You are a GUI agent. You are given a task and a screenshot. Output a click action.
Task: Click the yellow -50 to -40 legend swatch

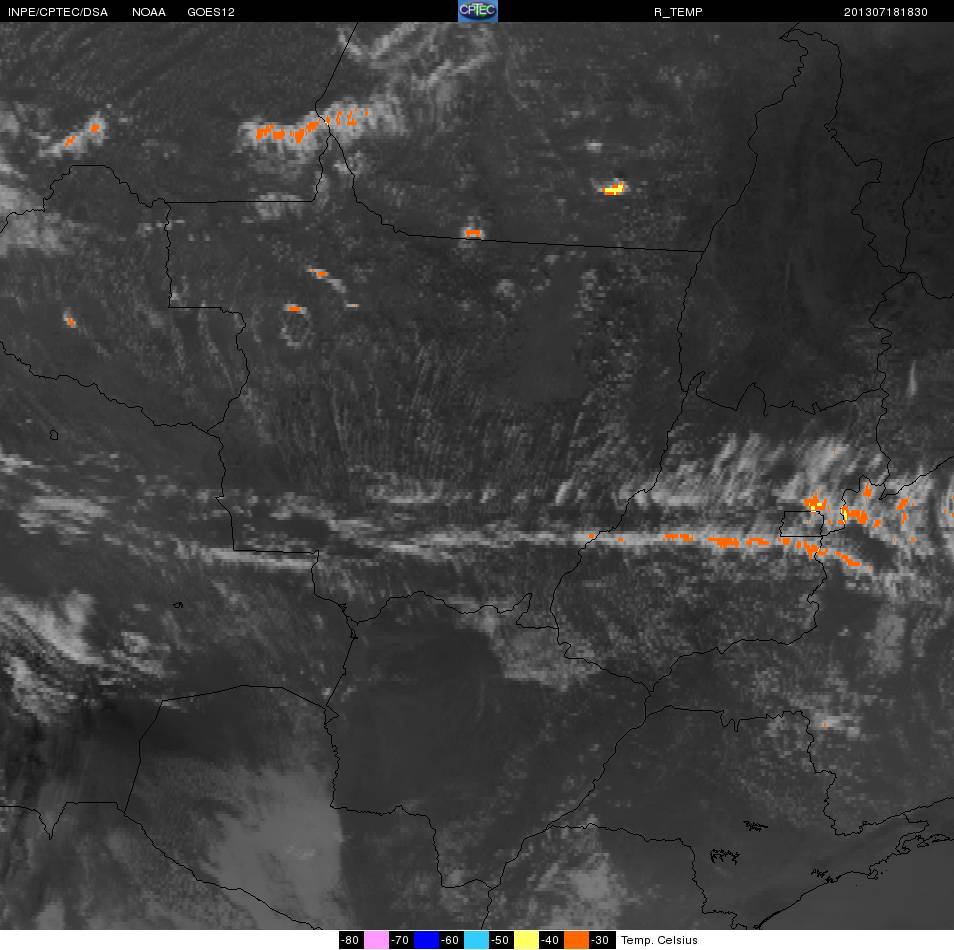coord(526,940)
